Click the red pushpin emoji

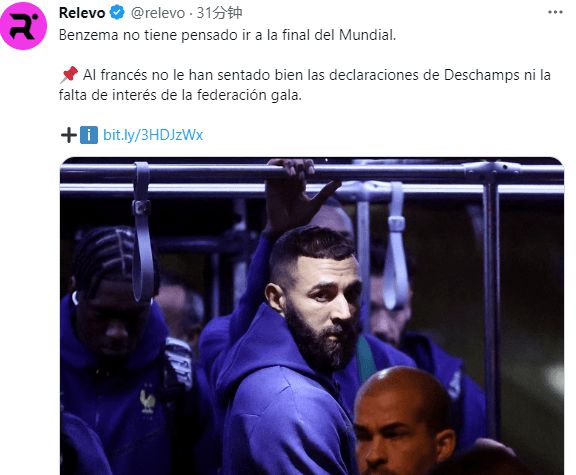click(69, 75)
